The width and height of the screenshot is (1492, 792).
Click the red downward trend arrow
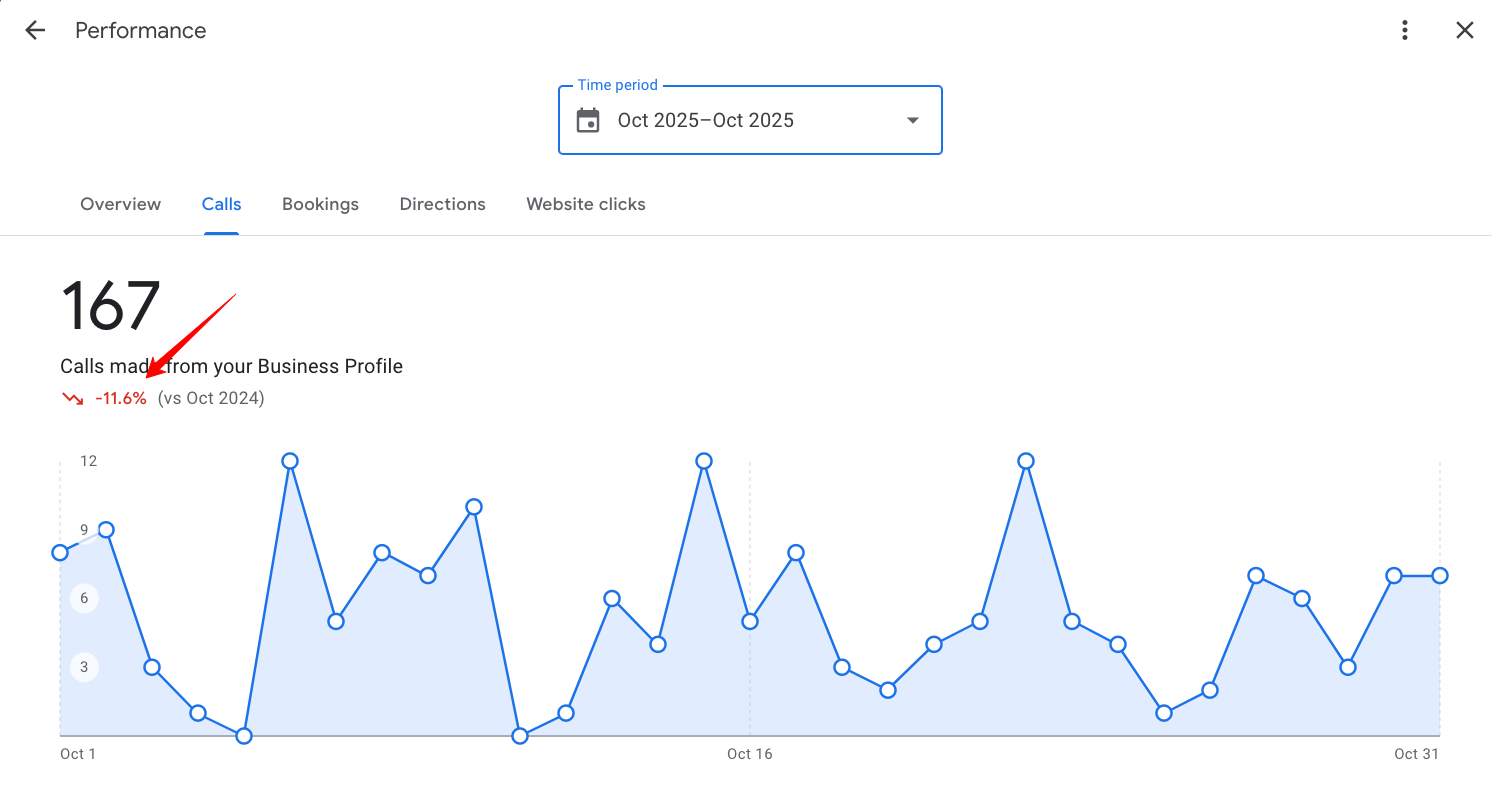point(71,398)
